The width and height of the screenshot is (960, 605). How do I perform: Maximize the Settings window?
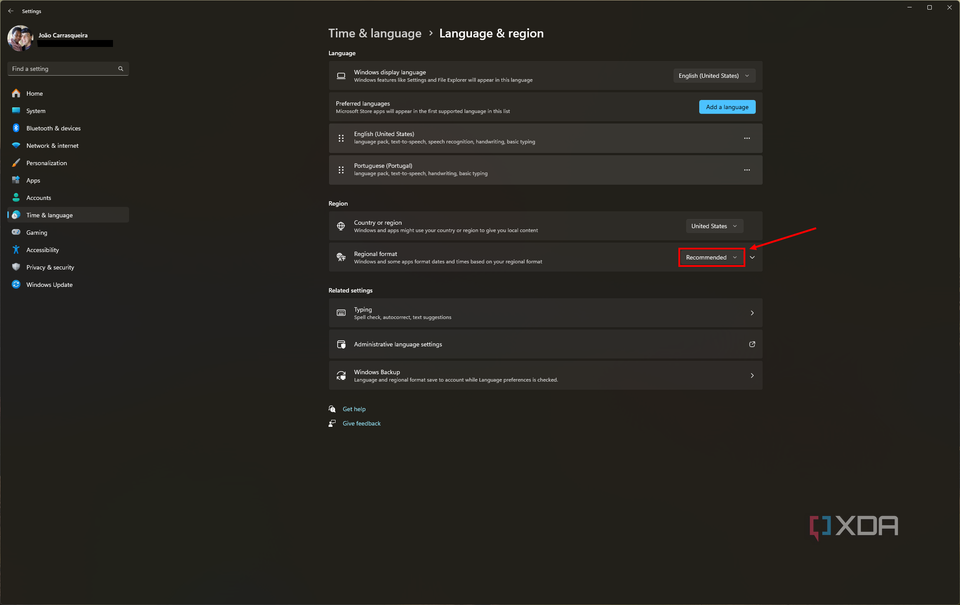pyautogui.click(x=929, y=7)
